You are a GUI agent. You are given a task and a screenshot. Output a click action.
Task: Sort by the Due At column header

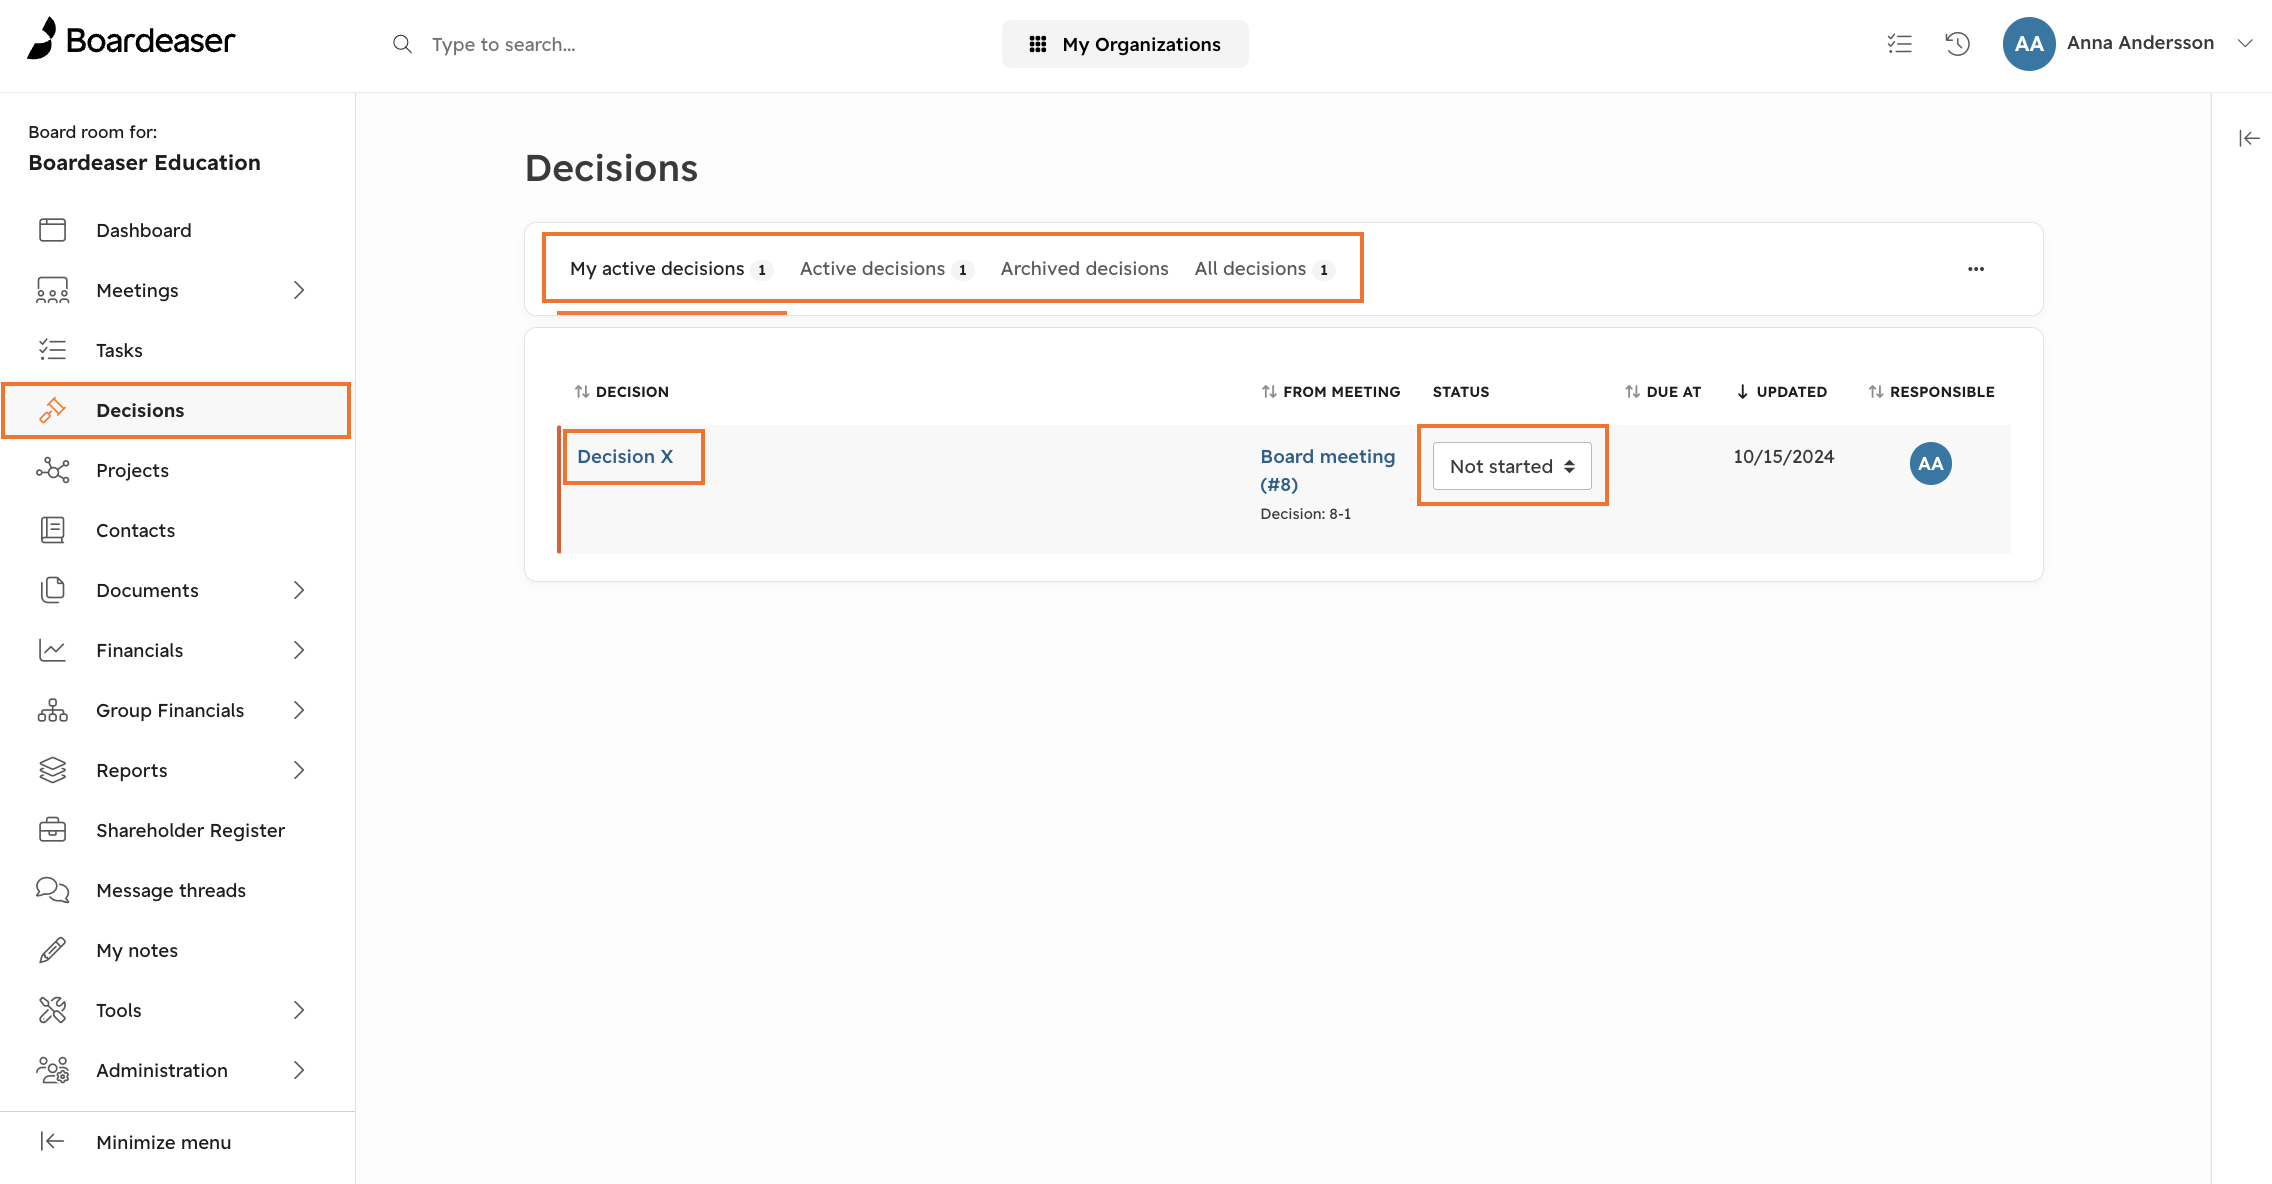click(1663, 392)
